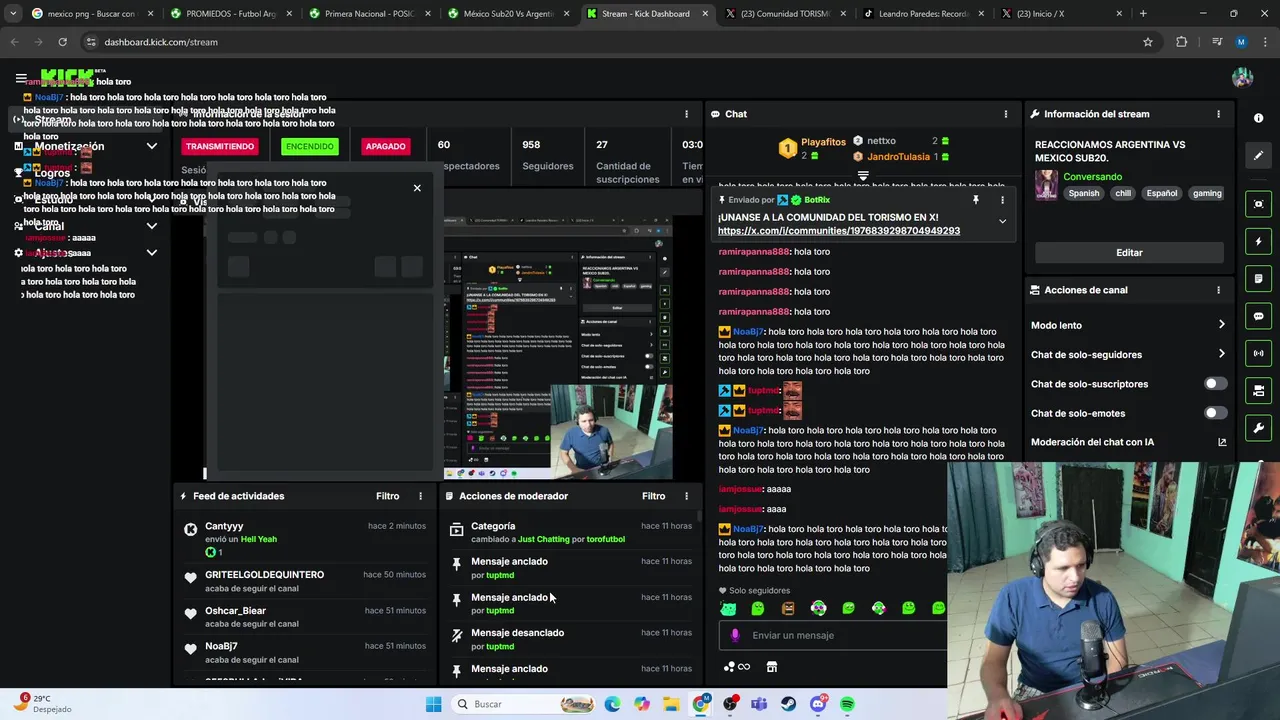Image resolution: width=1280 pixels, height=720 pixels.
Task: Open options menu of Información del stream panel
Action: [1218, 114]
